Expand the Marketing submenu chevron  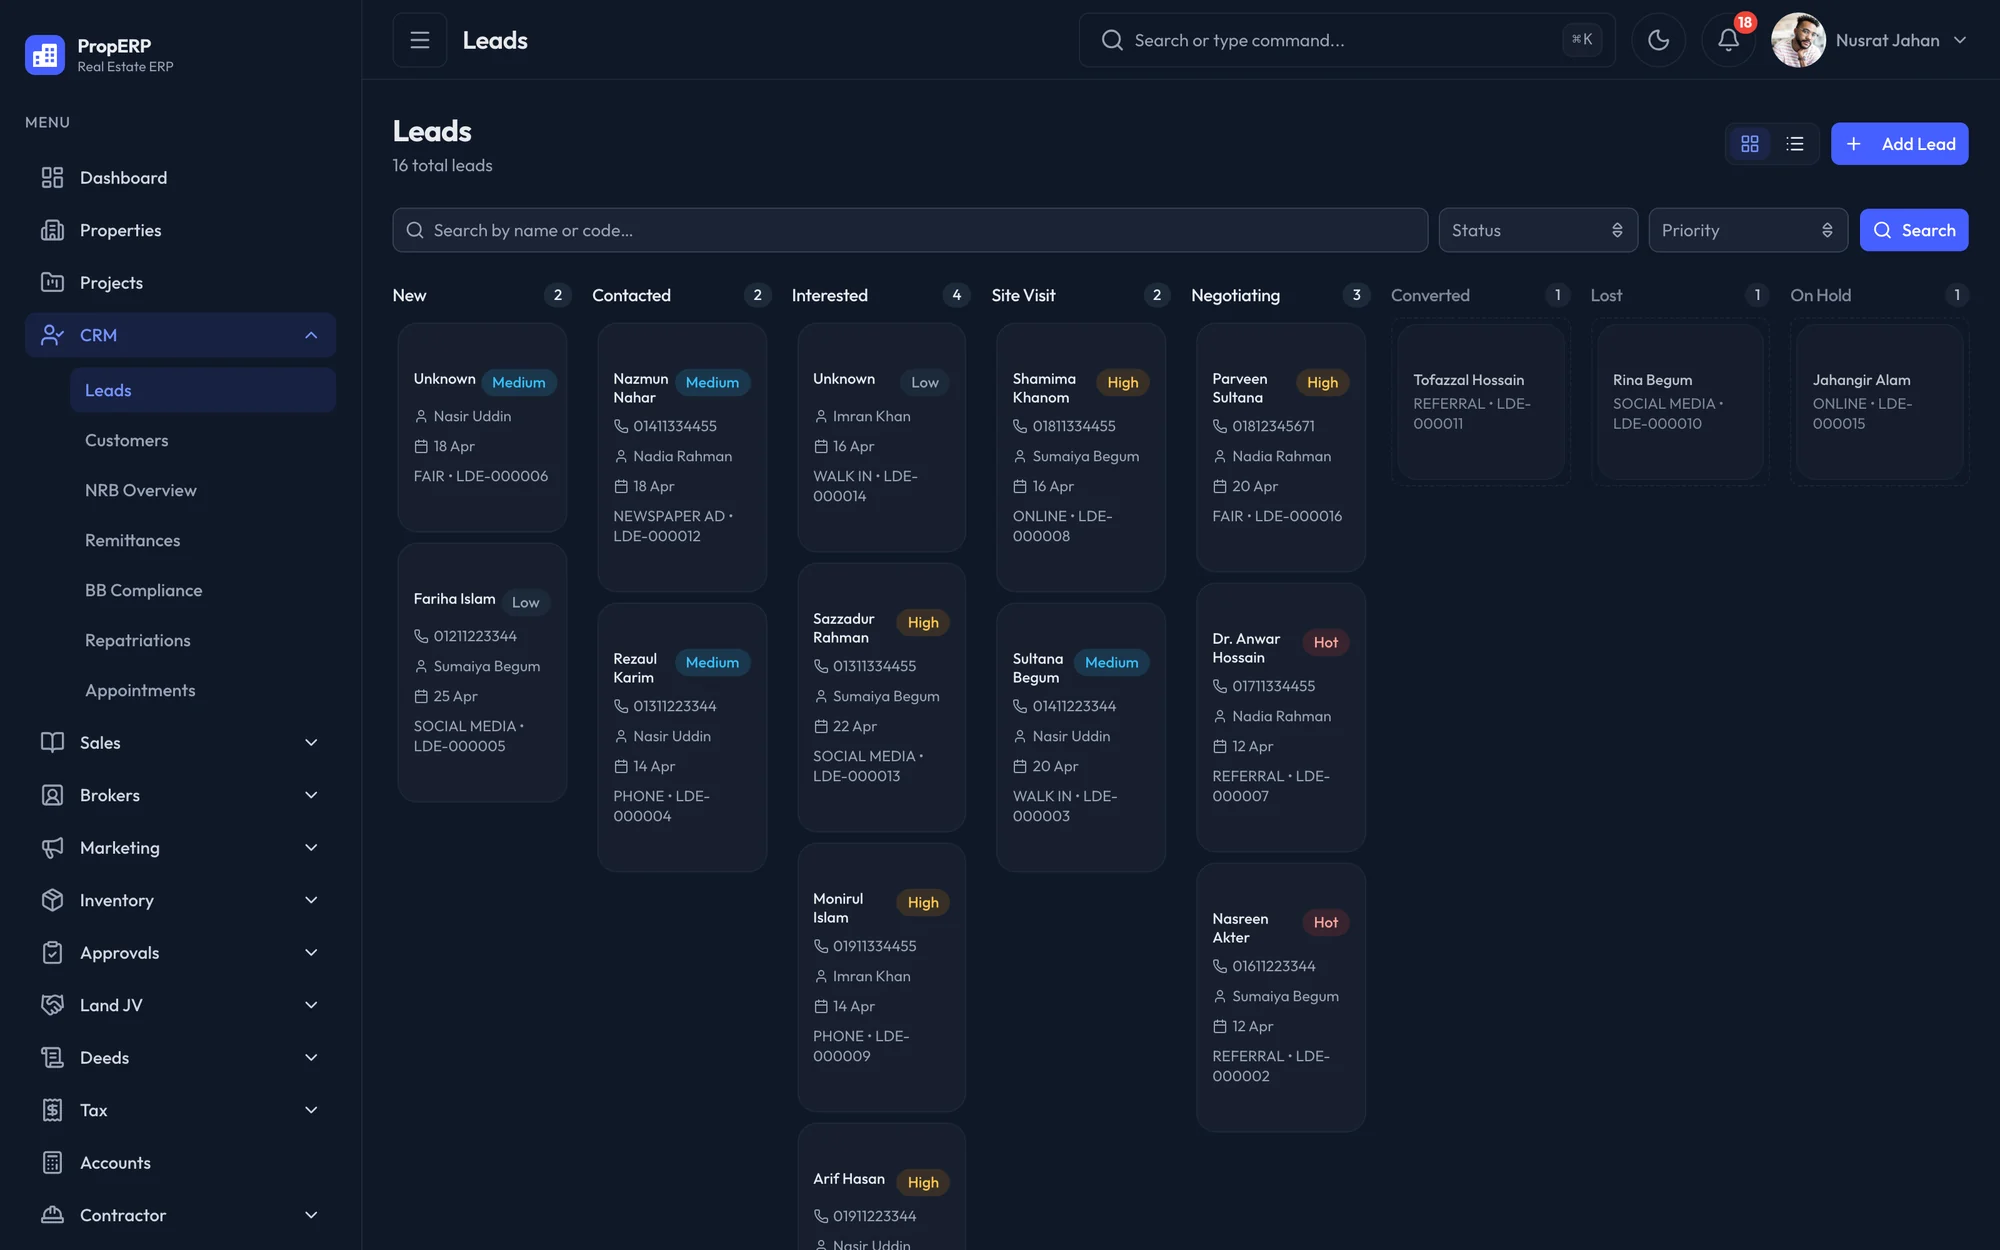[x=311, y=848]
